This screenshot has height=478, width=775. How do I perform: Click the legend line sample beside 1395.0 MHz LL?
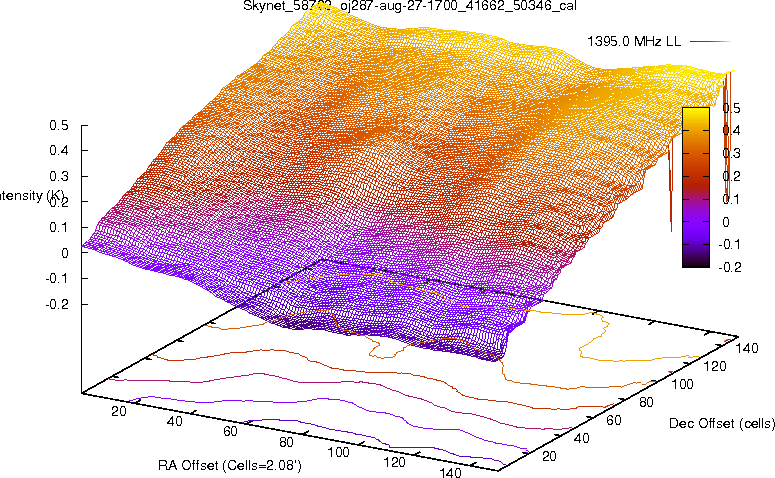coord(710,42)
